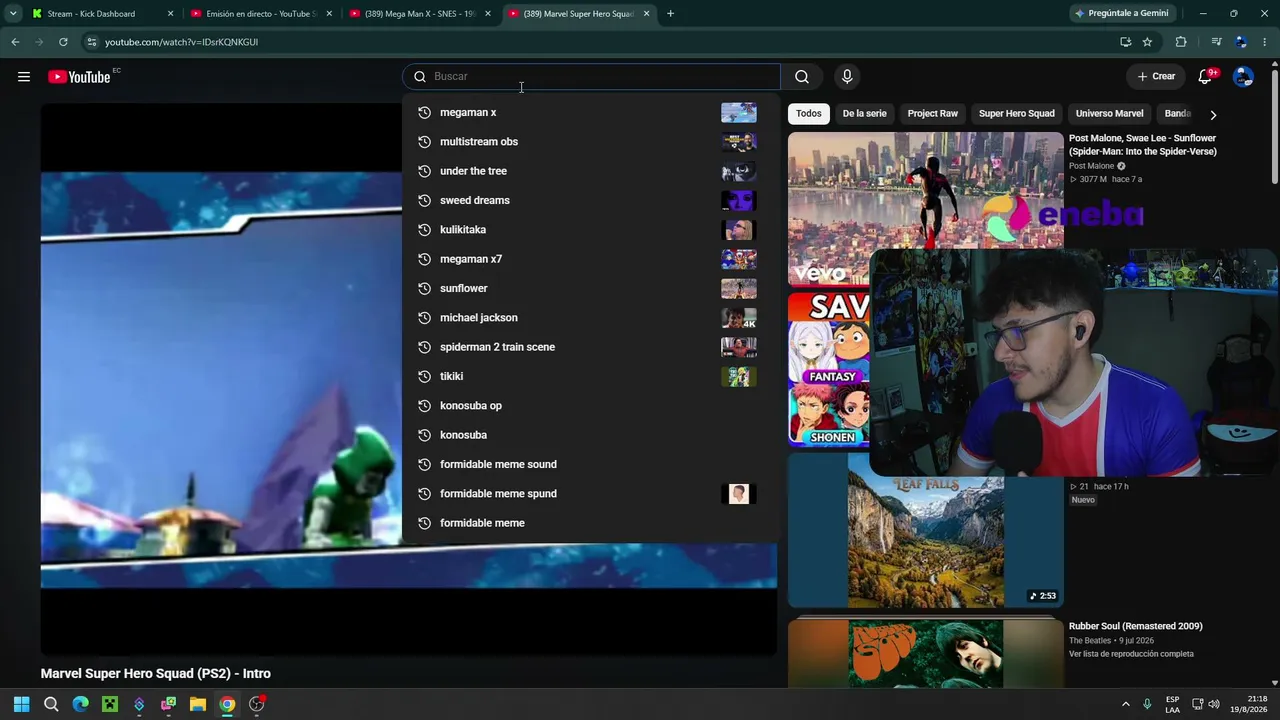Click the install app icon in address bar
1280x720 pixels.
[x=1125, y=42]
